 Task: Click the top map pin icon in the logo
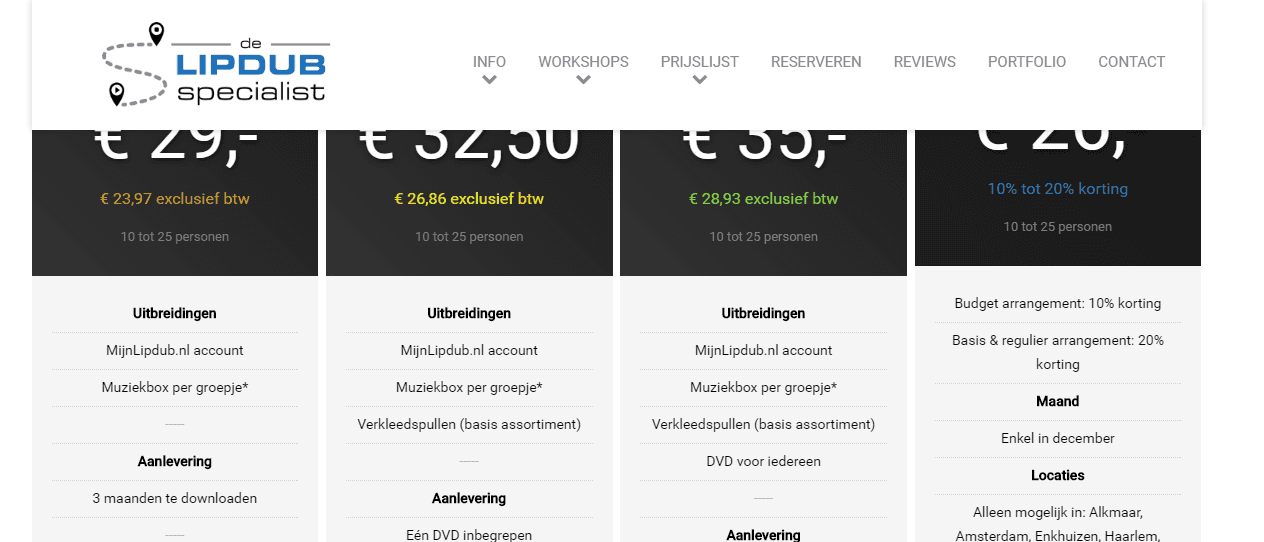[x=156, y=33]
